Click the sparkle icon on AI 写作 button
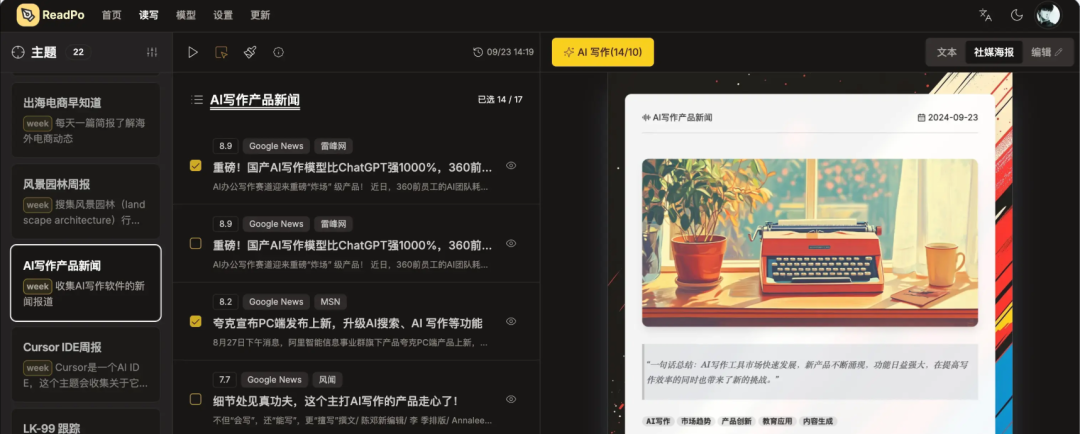1080x434 pixels. 568,52
